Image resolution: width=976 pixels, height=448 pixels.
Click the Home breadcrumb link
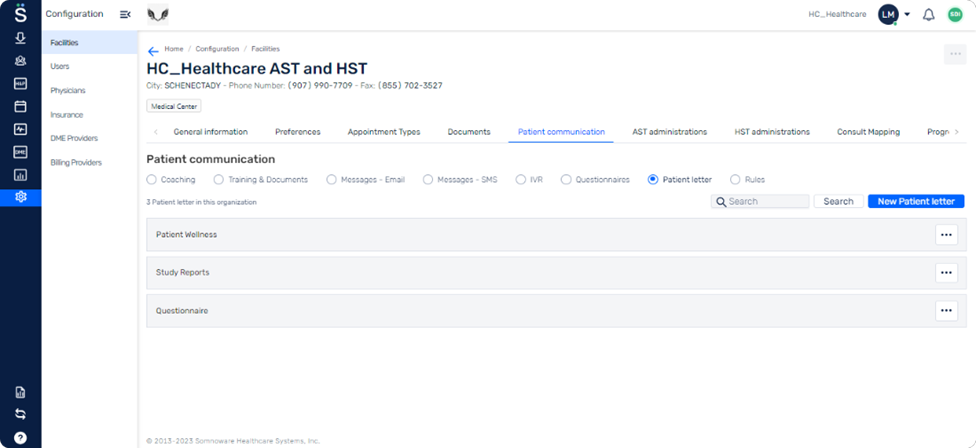coord(174,49)
